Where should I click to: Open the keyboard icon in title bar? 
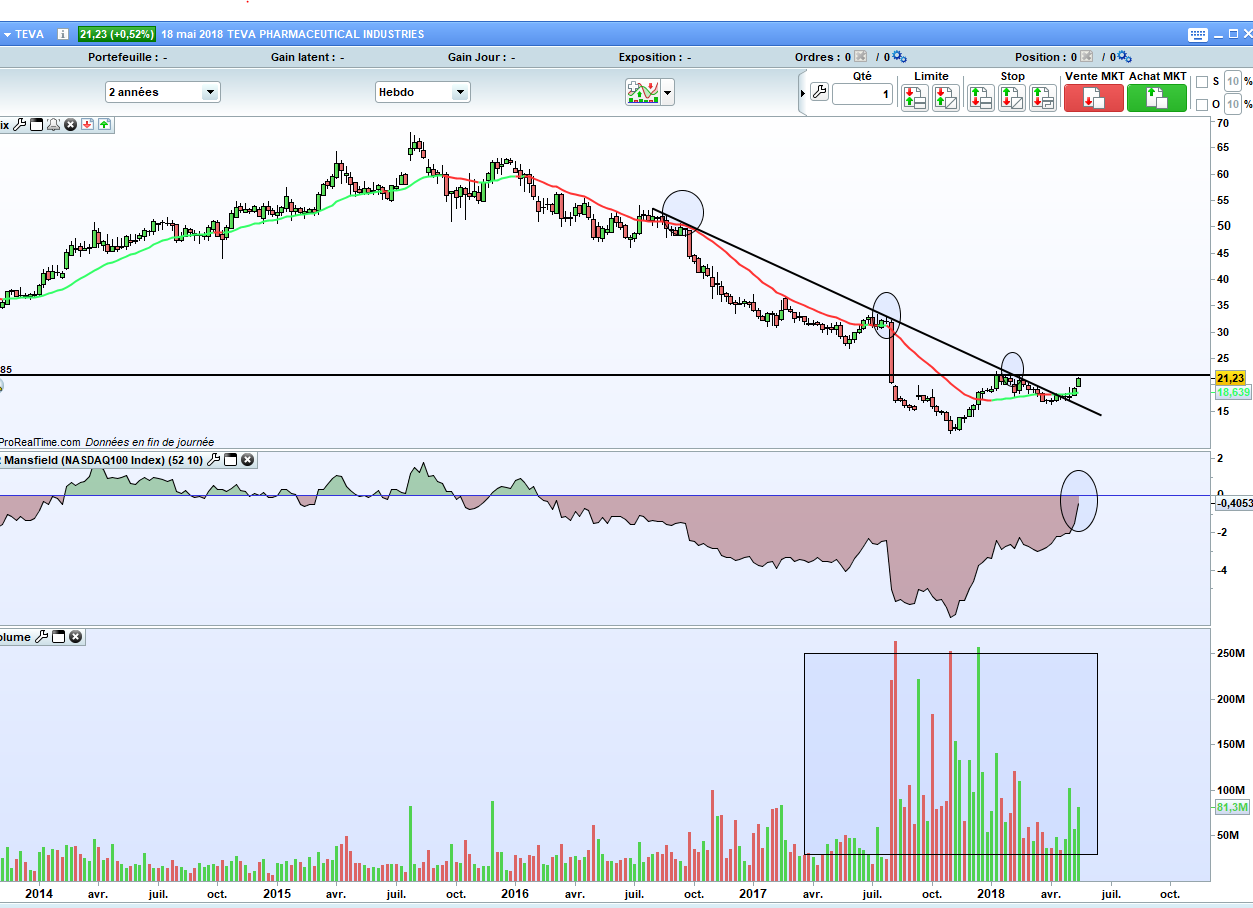click(x=1198, y=34)
